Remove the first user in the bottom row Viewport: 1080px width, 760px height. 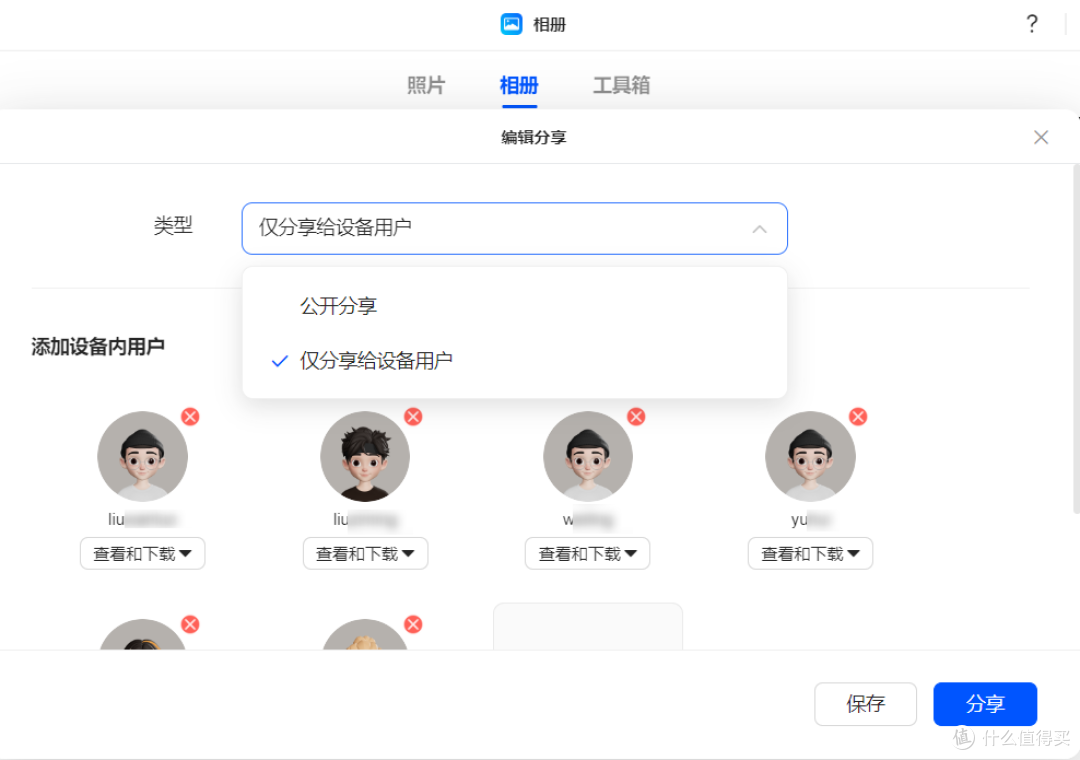(x=191, y=625)
